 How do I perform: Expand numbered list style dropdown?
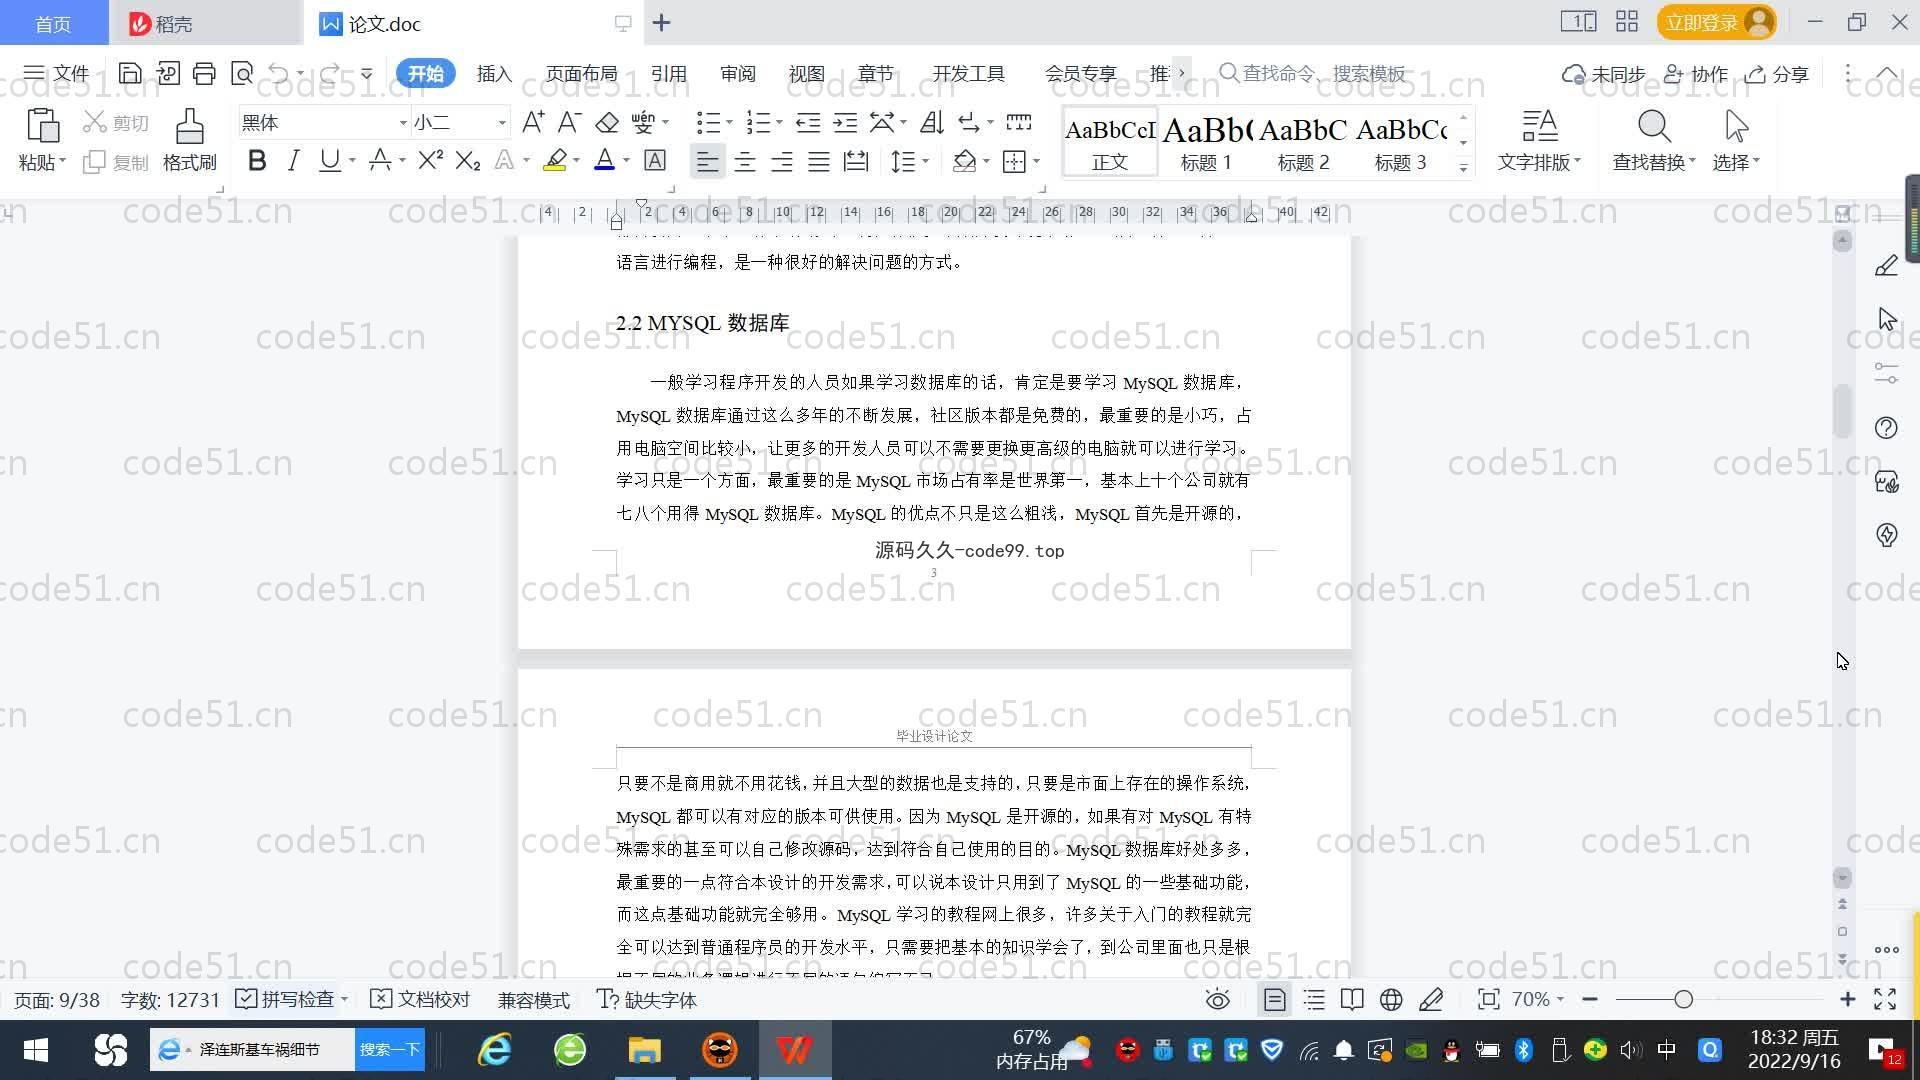(x=779, y=122)
